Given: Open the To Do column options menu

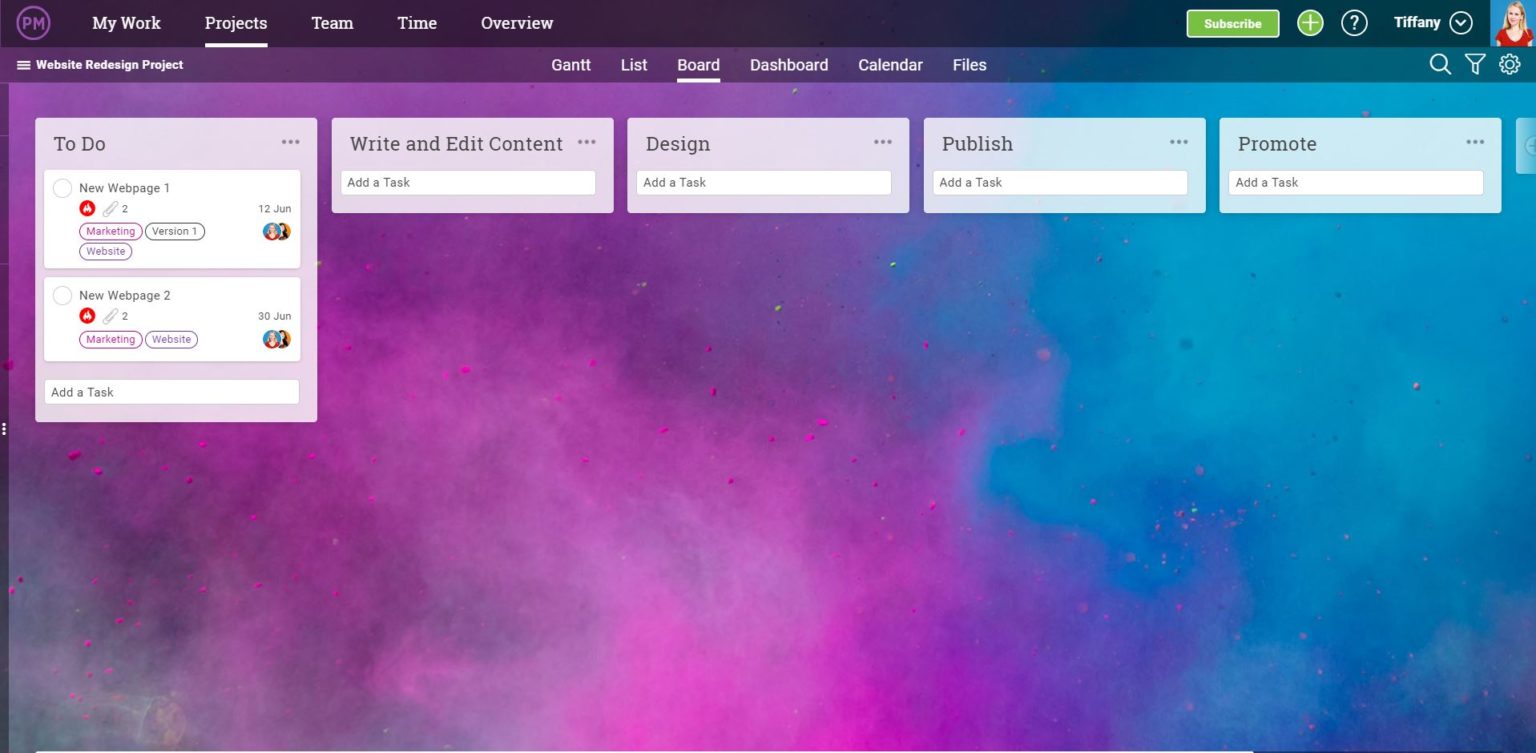Looking at the screenshot, I should click(x=291, y=142).
